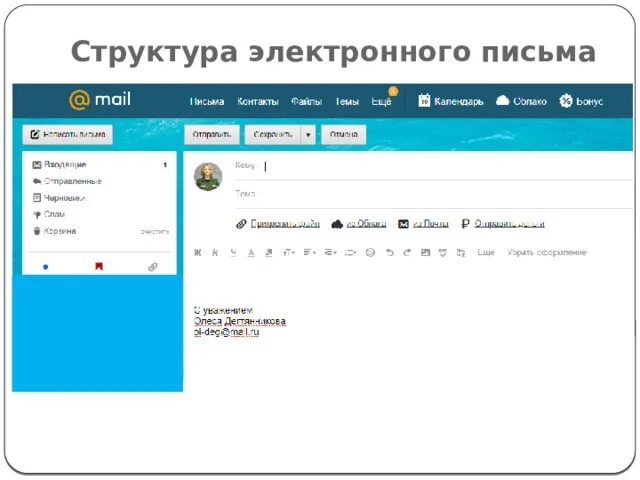
Task: Click the translate icon in the formatting toolbar
Action: [x=461, y=253]
